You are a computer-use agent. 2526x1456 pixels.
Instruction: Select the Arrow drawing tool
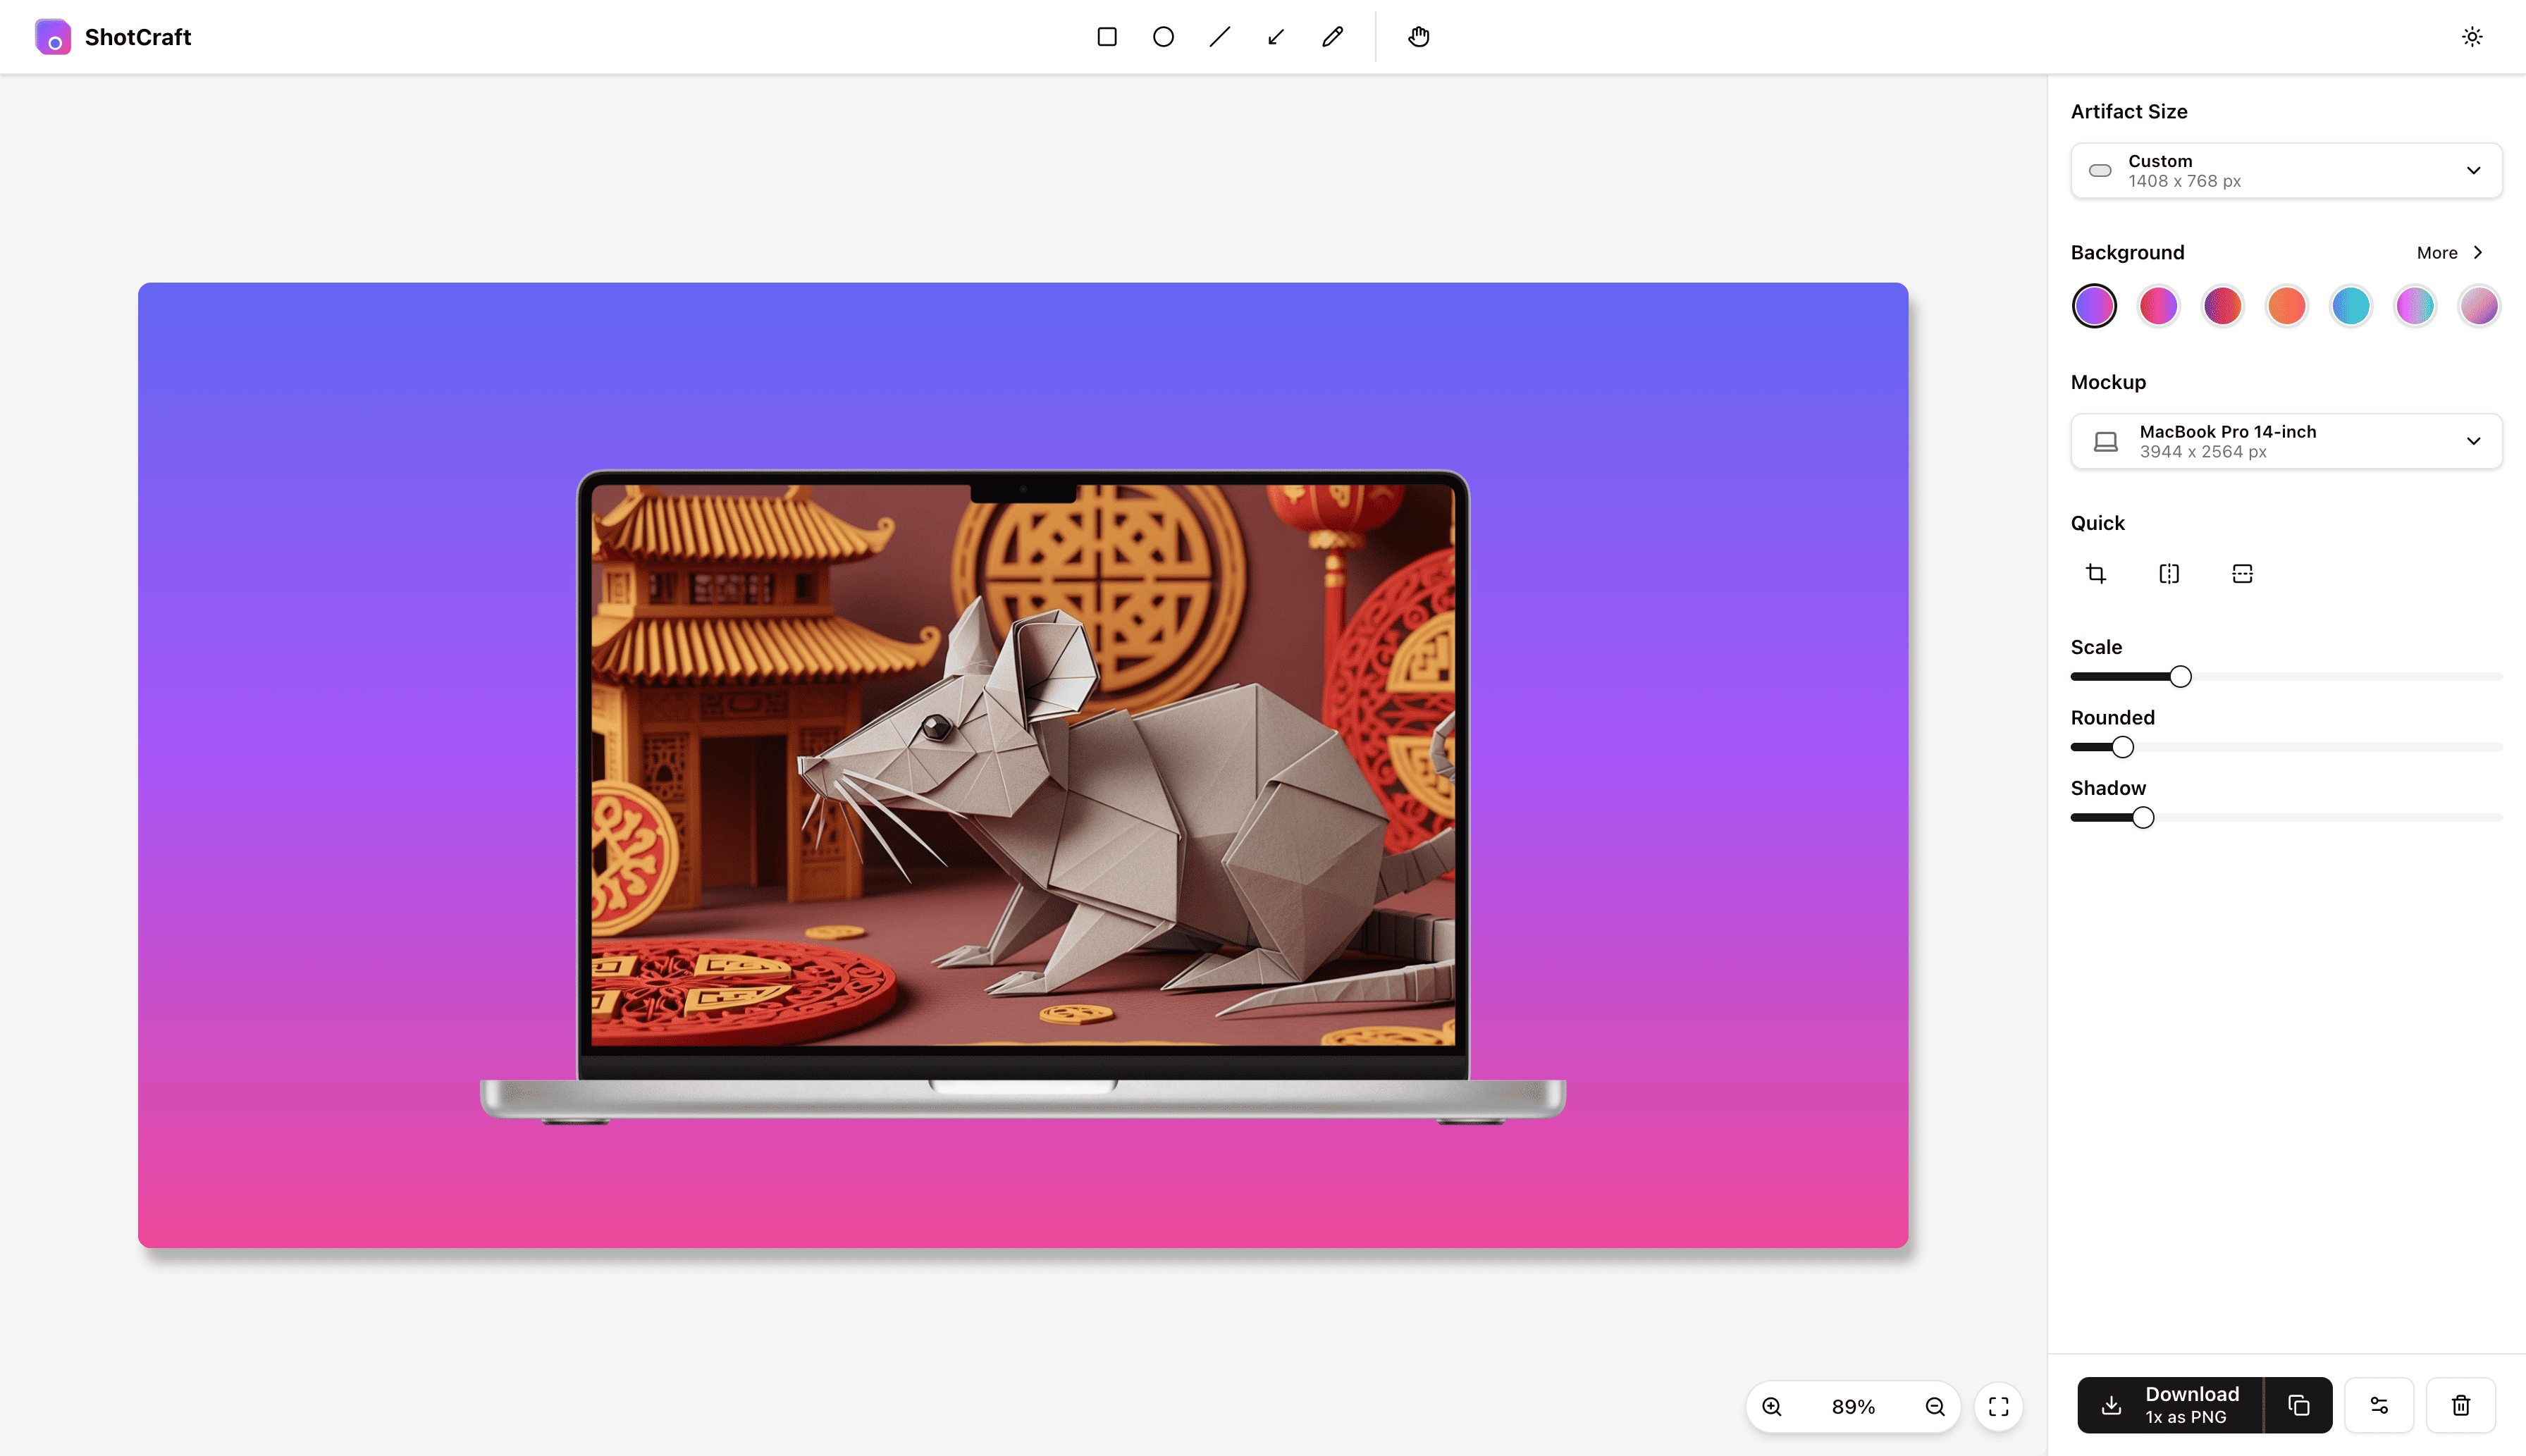(1275, 37)
